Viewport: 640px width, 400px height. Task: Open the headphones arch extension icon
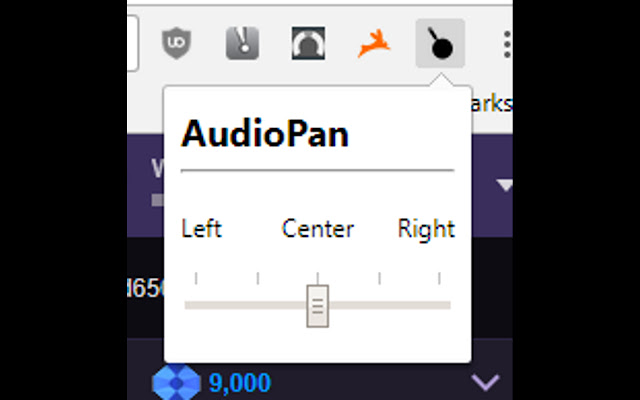[309, 43]
